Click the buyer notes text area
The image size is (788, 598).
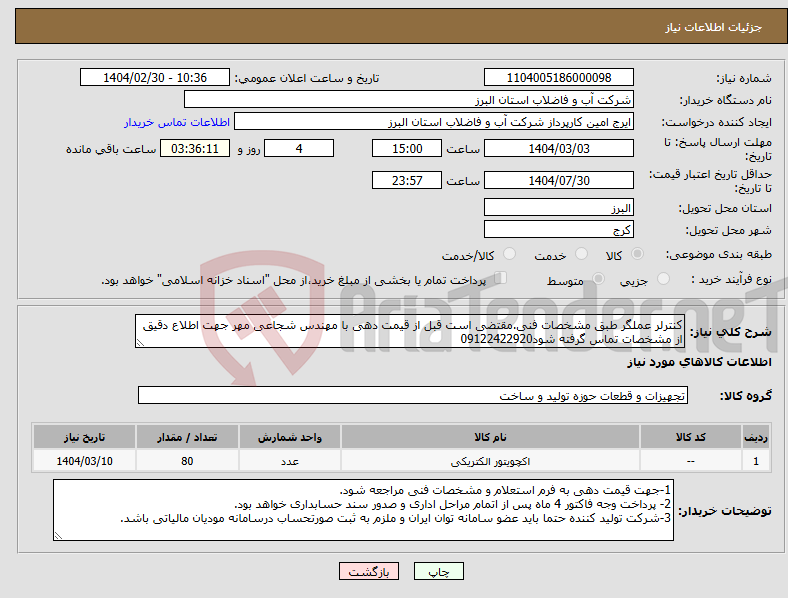(x=363, y=510)
